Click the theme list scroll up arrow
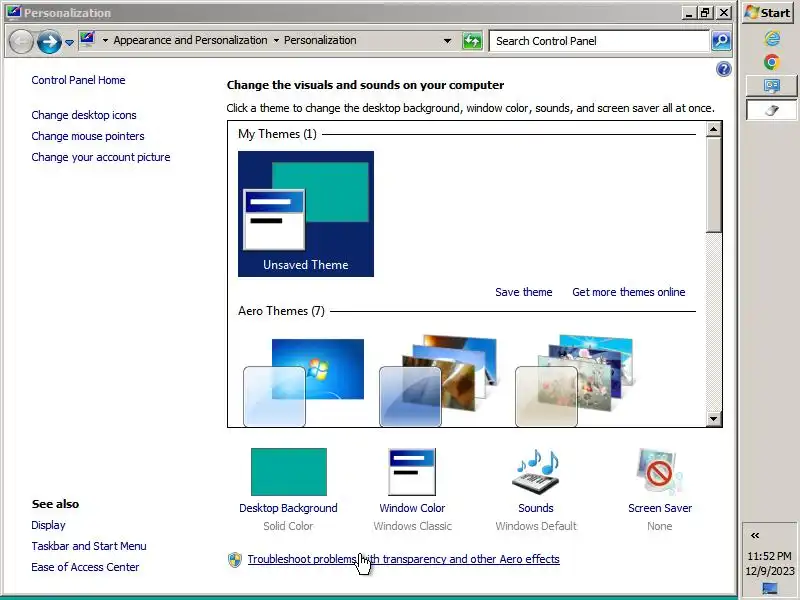 pyautogui.click(x=714, y=130)
